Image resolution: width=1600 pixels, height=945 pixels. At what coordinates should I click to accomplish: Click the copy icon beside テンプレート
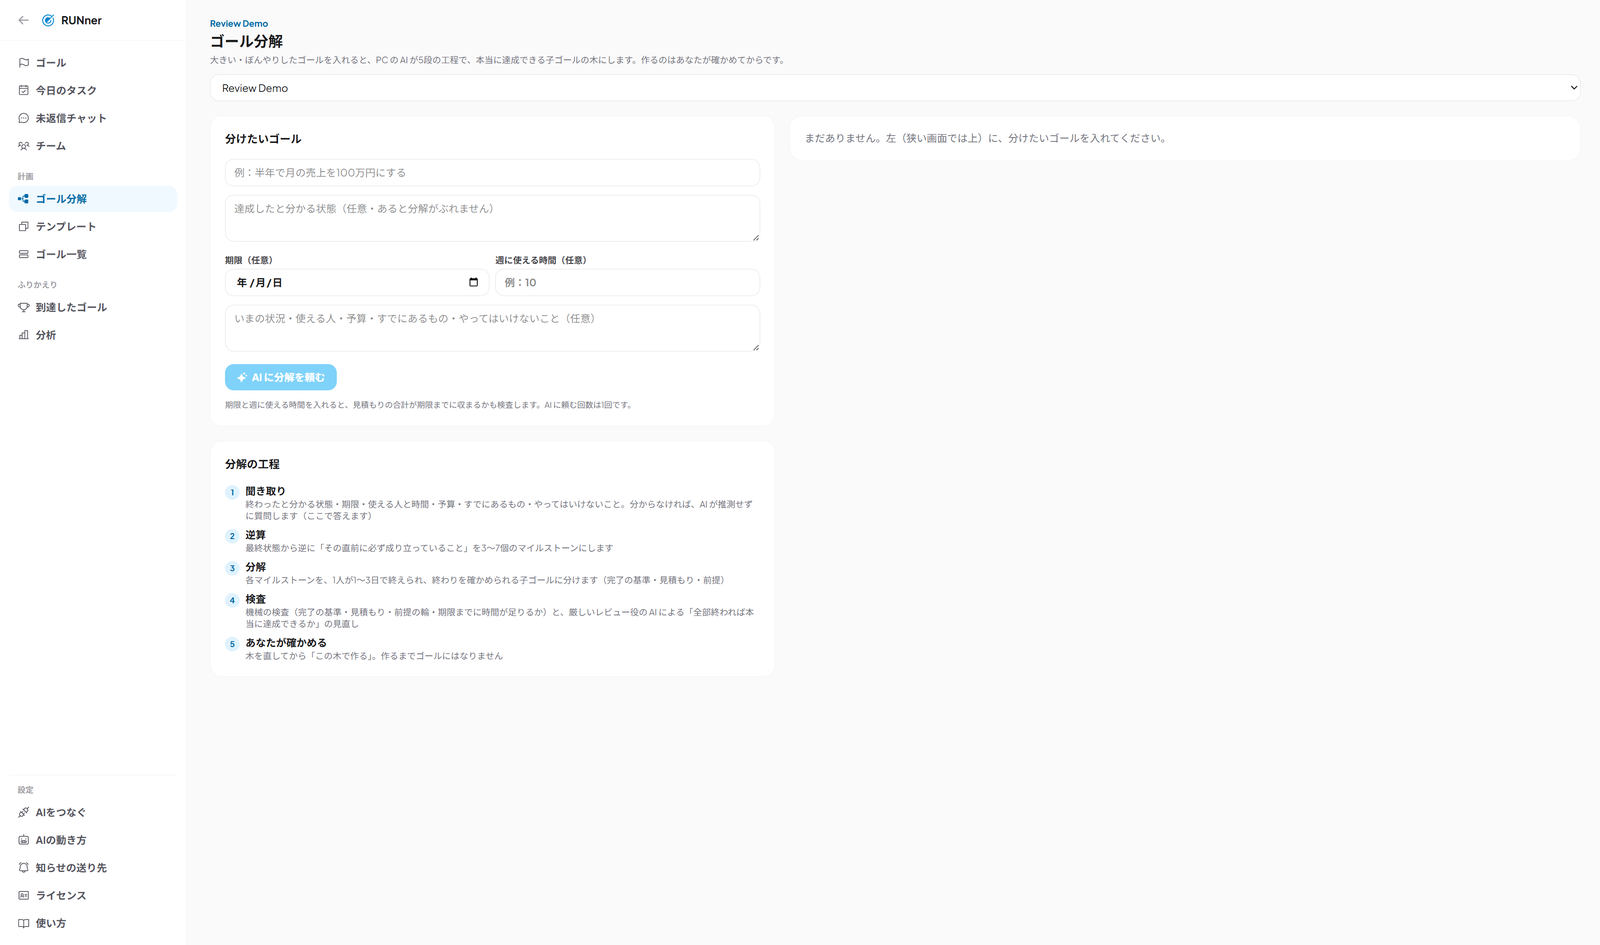[x=24, y=227]
